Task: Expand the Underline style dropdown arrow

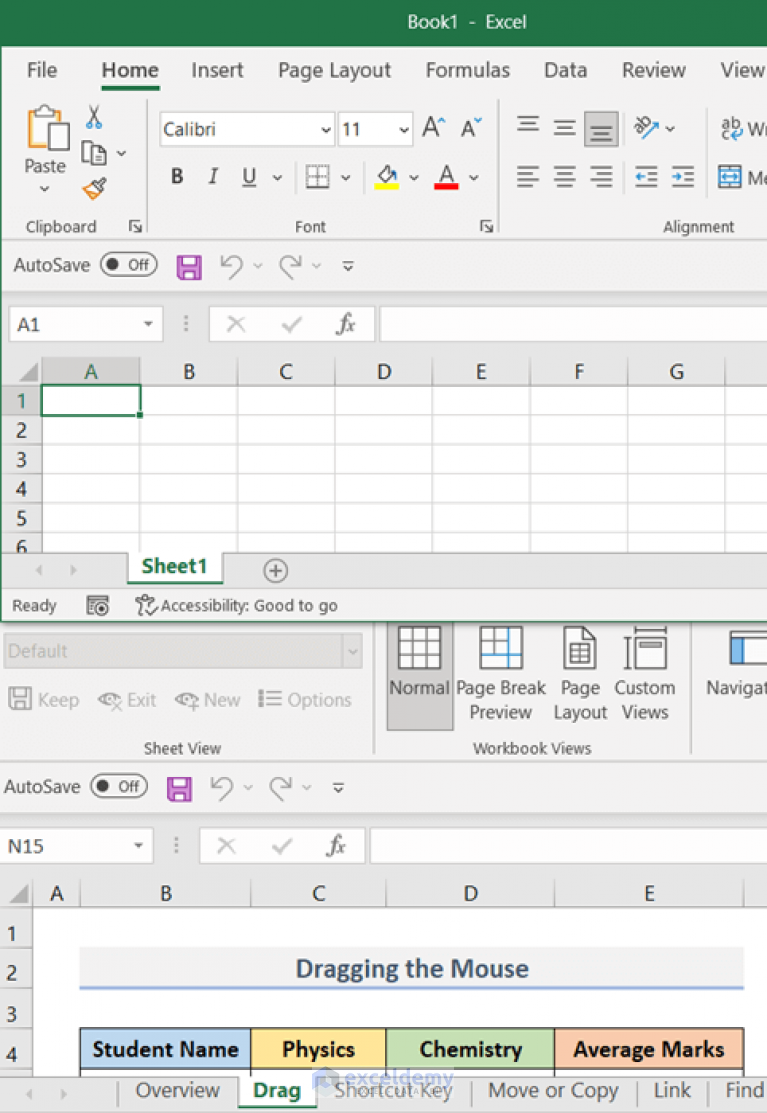Action: tap(277, 177)
